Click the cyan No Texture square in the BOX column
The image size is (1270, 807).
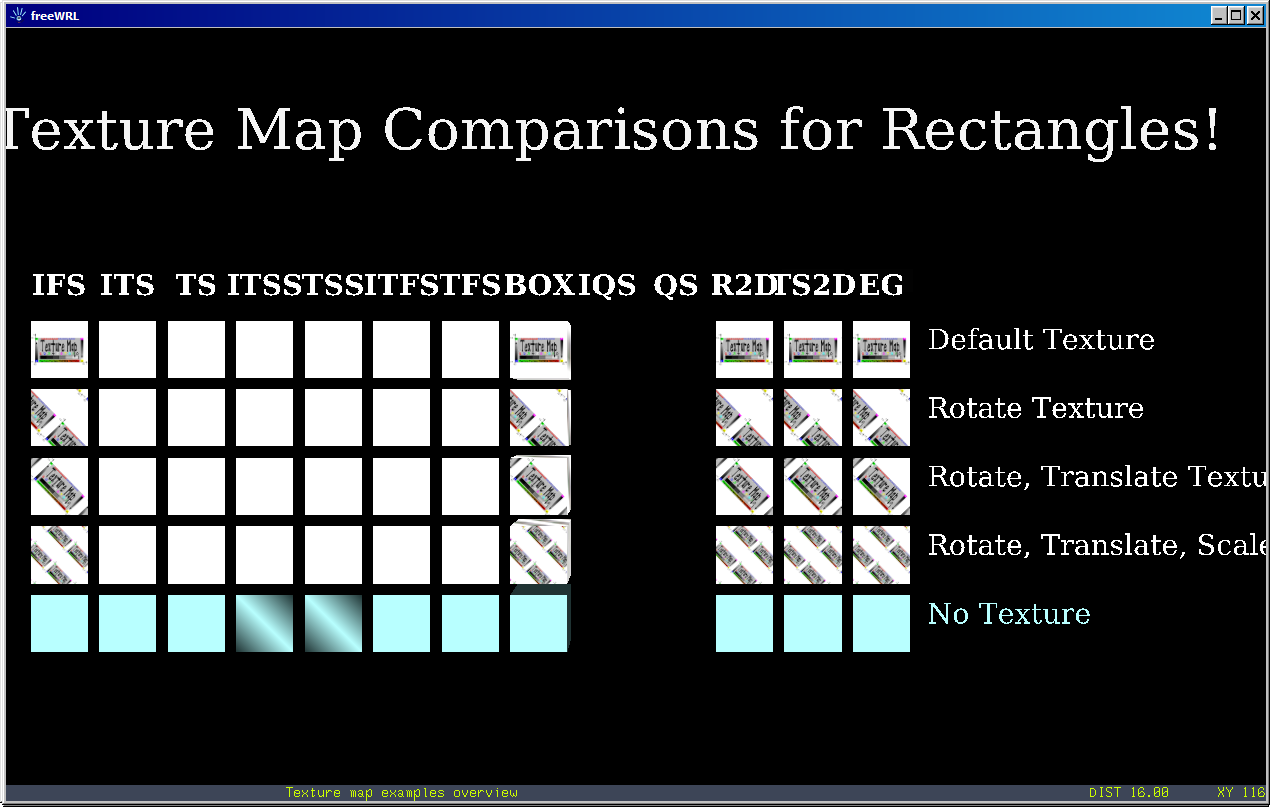(539, 623)
